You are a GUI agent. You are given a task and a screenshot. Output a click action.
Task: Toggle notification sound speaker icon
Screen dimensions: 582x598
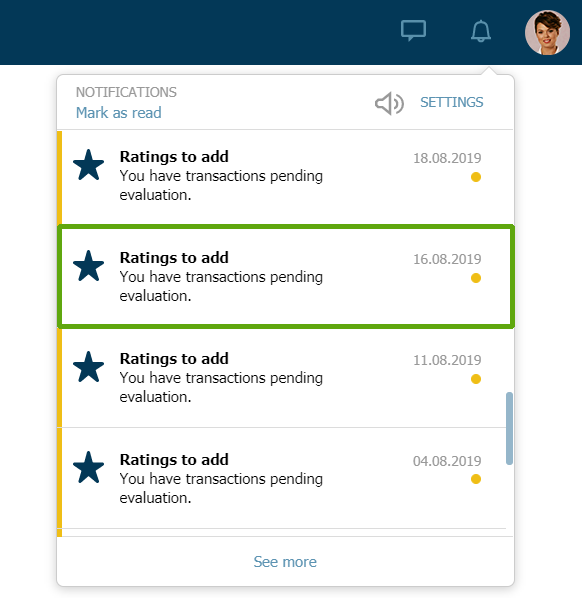tap(389, 103)
